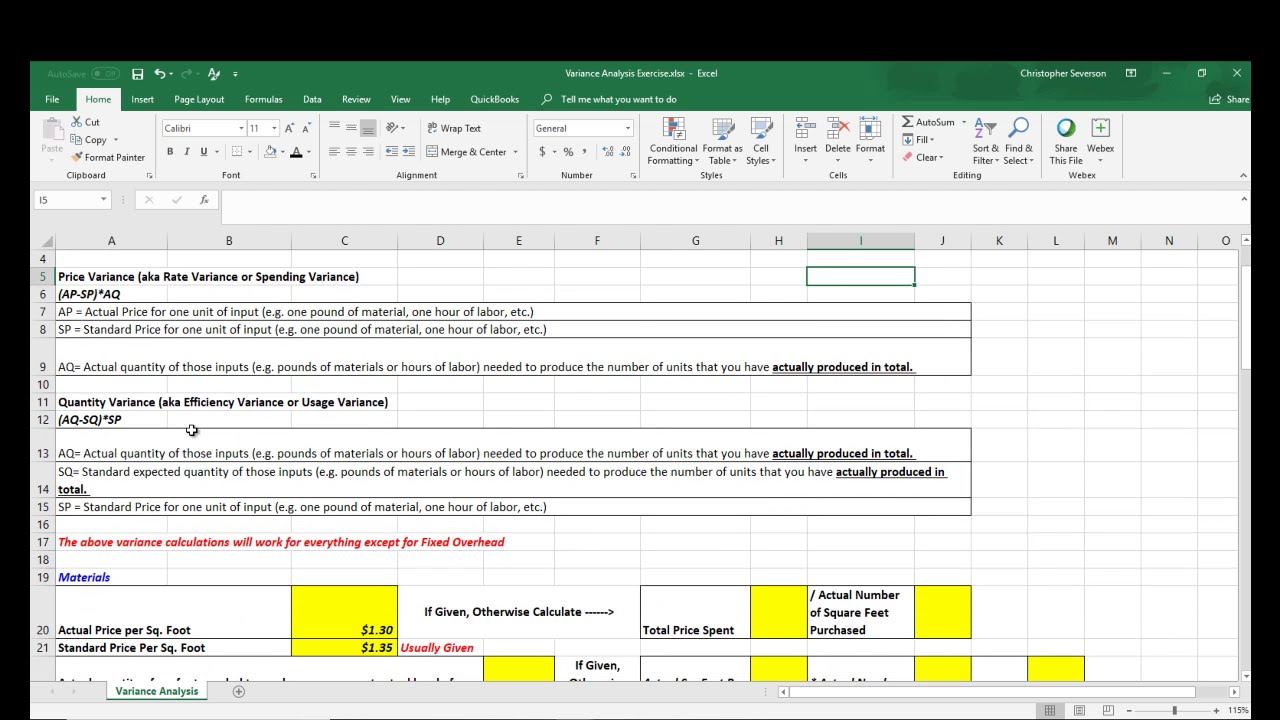
Task: Click the Save floppy disk icon
Action: (x=137, y=74)
